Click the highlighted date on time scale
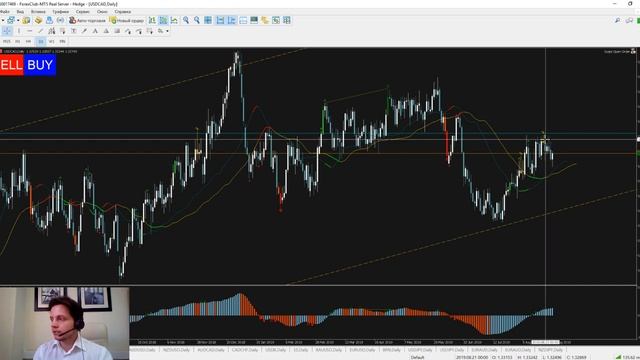The width and height of the screenshot is (640, 360). [545, 342]
